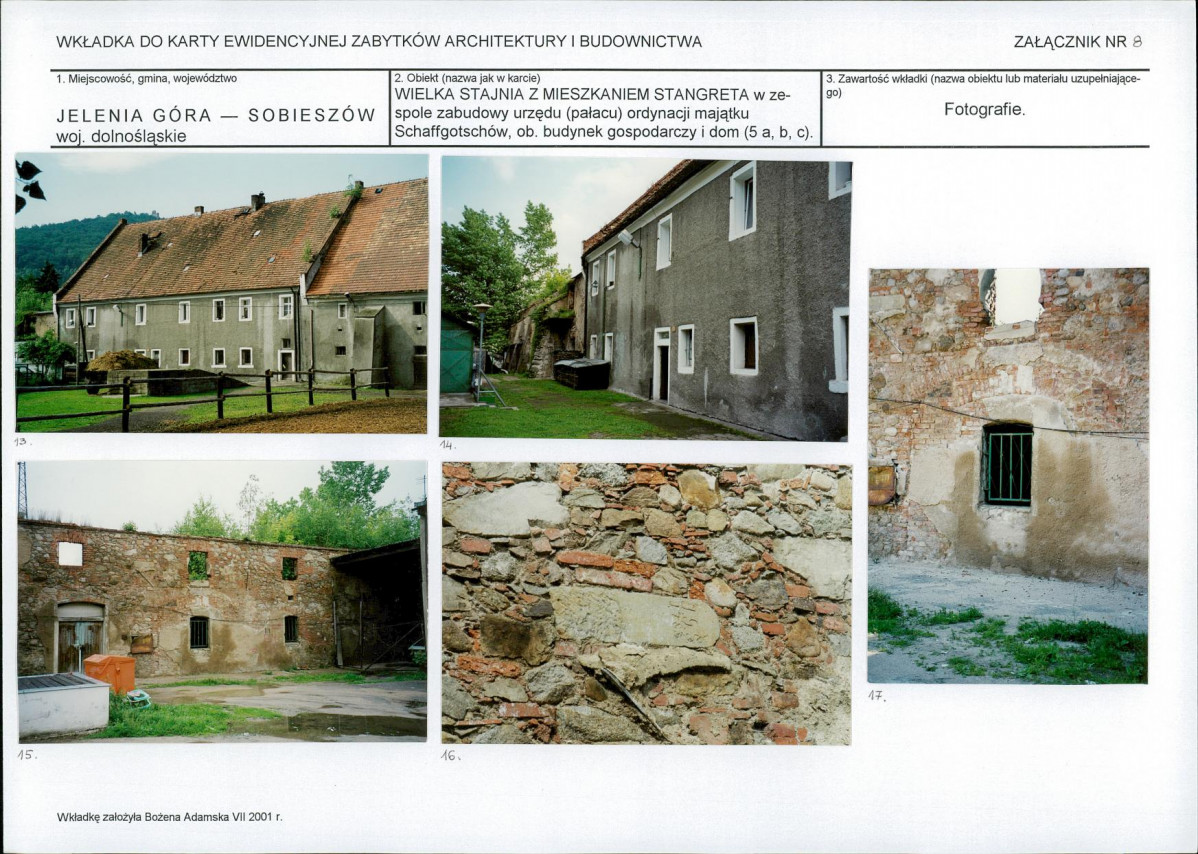1198x854 pixels.
Task: Click the handwritten caption number '17.'
Action: 877,696
